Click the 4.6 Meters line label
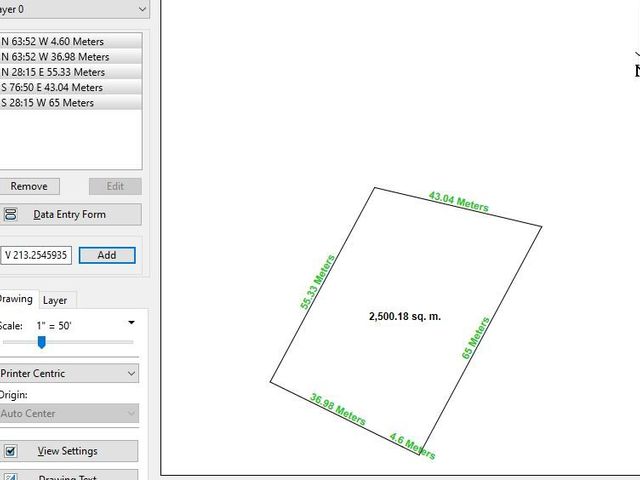 point(412,446)
